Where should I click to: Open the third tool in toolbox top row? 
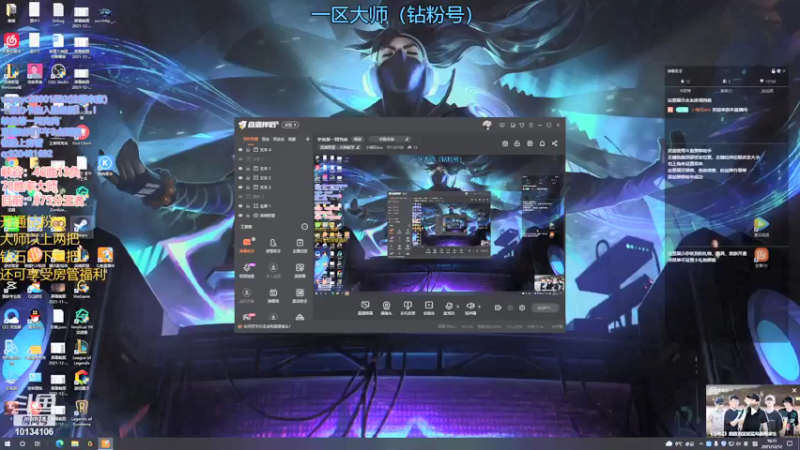pyautogui.click(x=299, y=245)
